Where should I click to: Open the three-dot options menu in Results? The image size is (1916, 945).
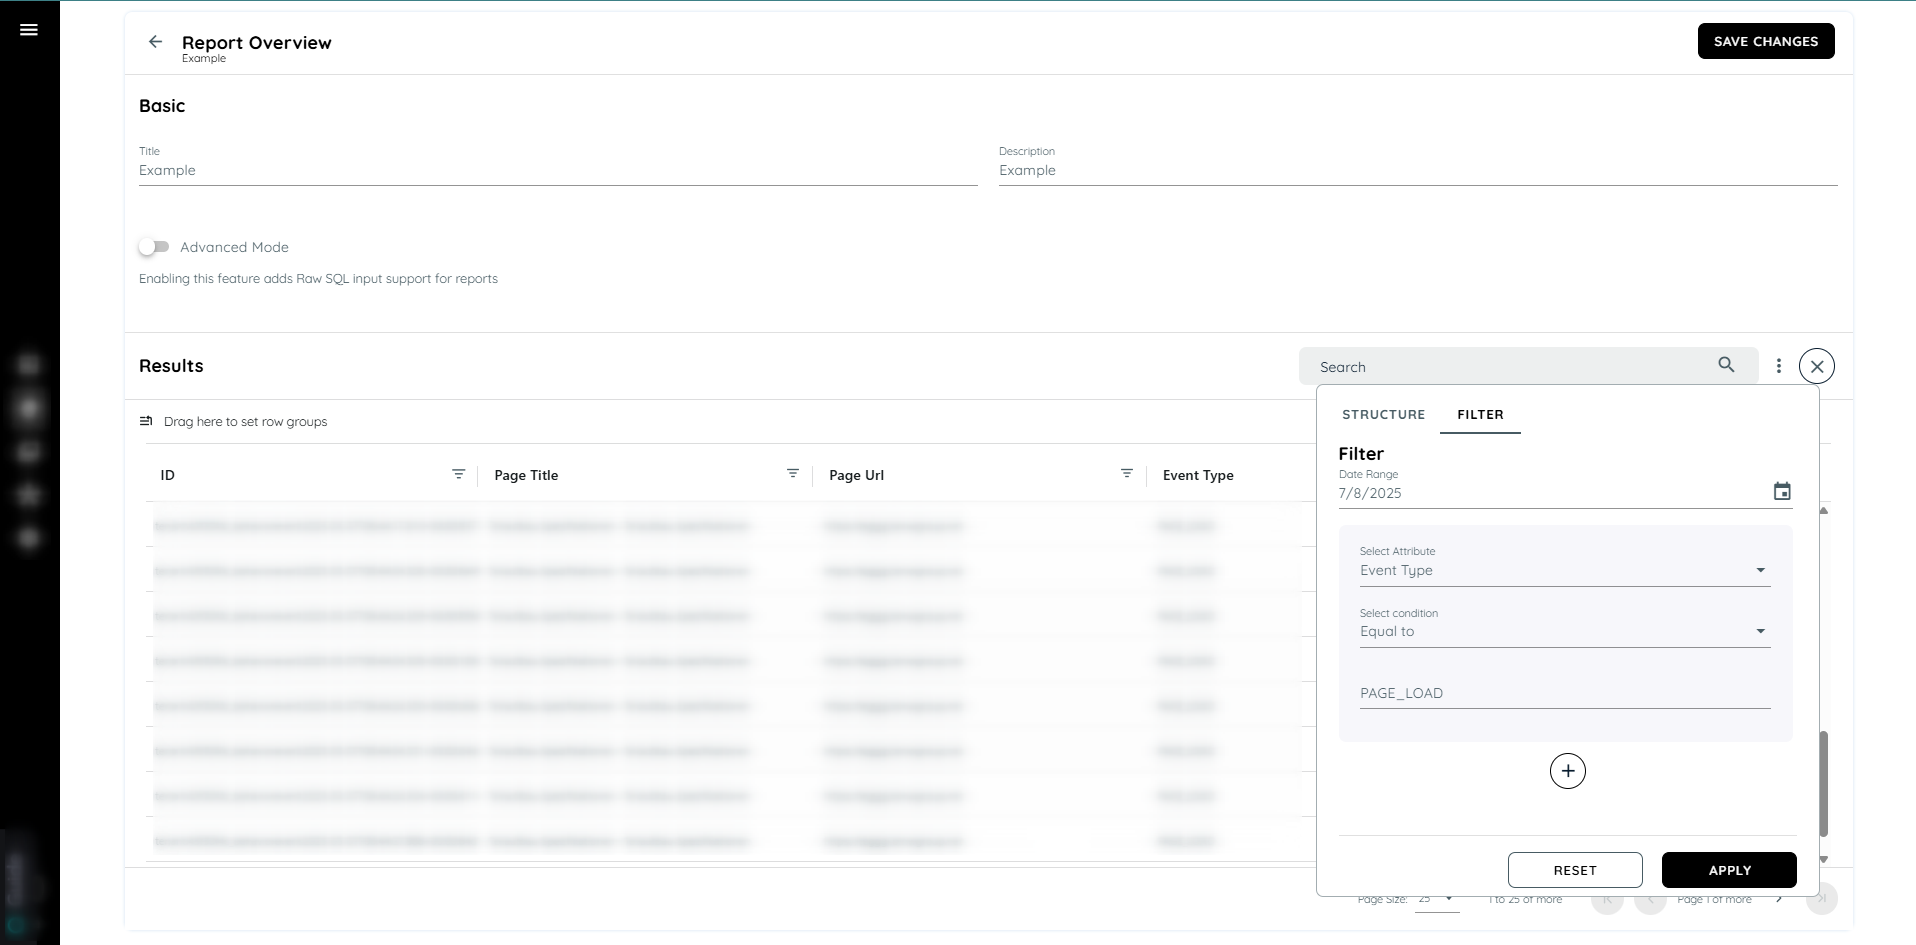pyautogui.click(x=1778, y=366)
